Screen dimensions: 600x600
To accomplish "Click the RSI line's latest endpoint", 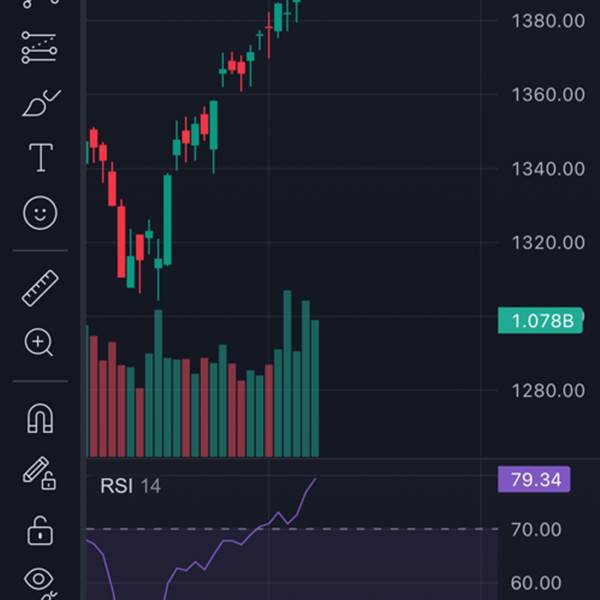I will click(316, 479).
